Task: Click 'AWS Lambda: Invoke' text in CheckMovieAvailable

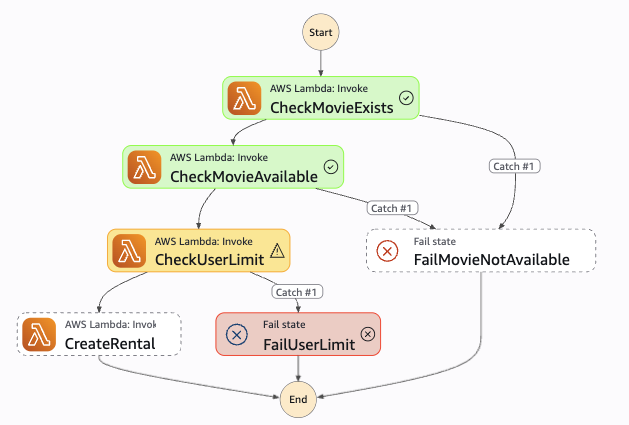Action: point(219,157)
